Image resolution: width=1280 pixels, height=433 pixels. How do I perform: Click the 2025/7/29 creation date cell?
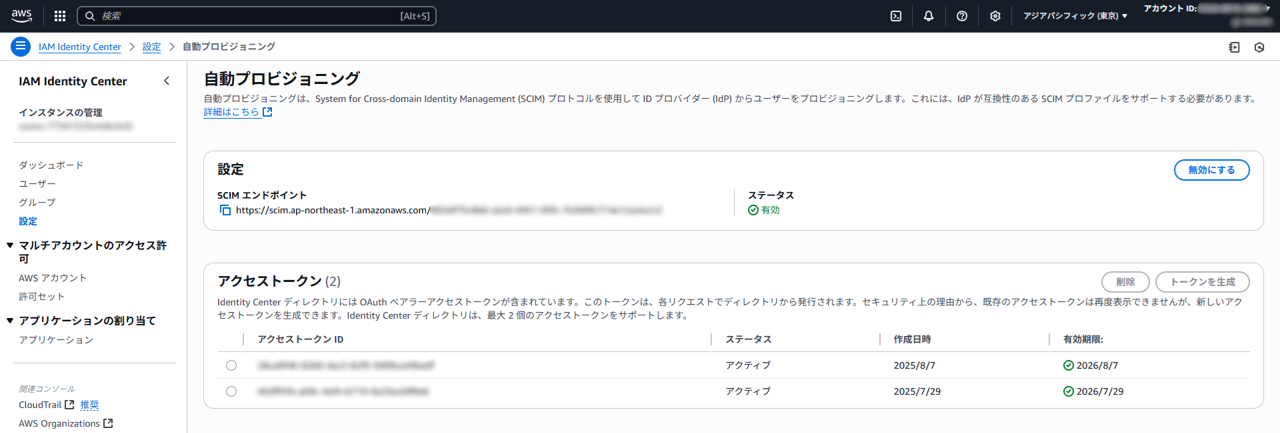coord(917,391)
